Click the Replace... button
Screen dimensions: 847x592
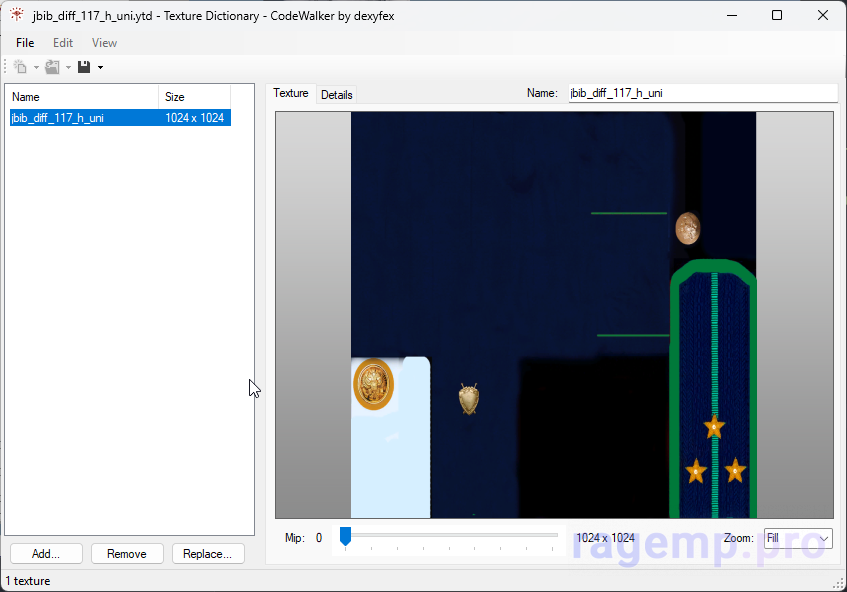[208, 554]
